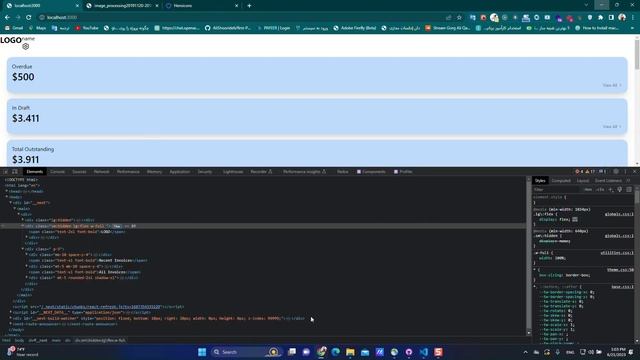Screen dimensions: 640x360
Task: Click the $500 Overdue amount
Action: coord(23,77)
